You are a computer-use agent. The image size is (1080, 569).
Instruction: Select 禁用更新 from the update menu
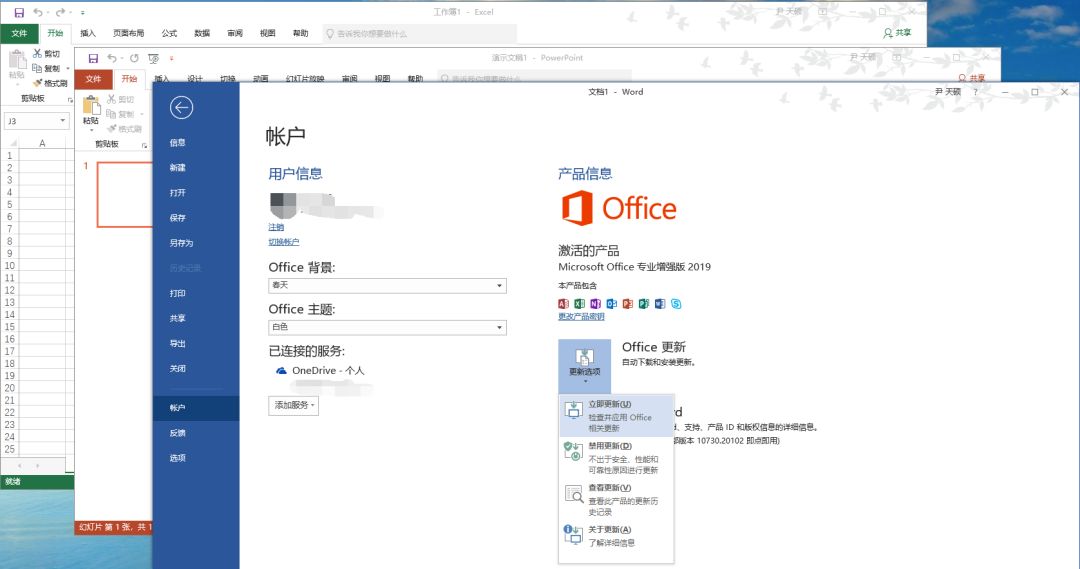pos(616,457)
